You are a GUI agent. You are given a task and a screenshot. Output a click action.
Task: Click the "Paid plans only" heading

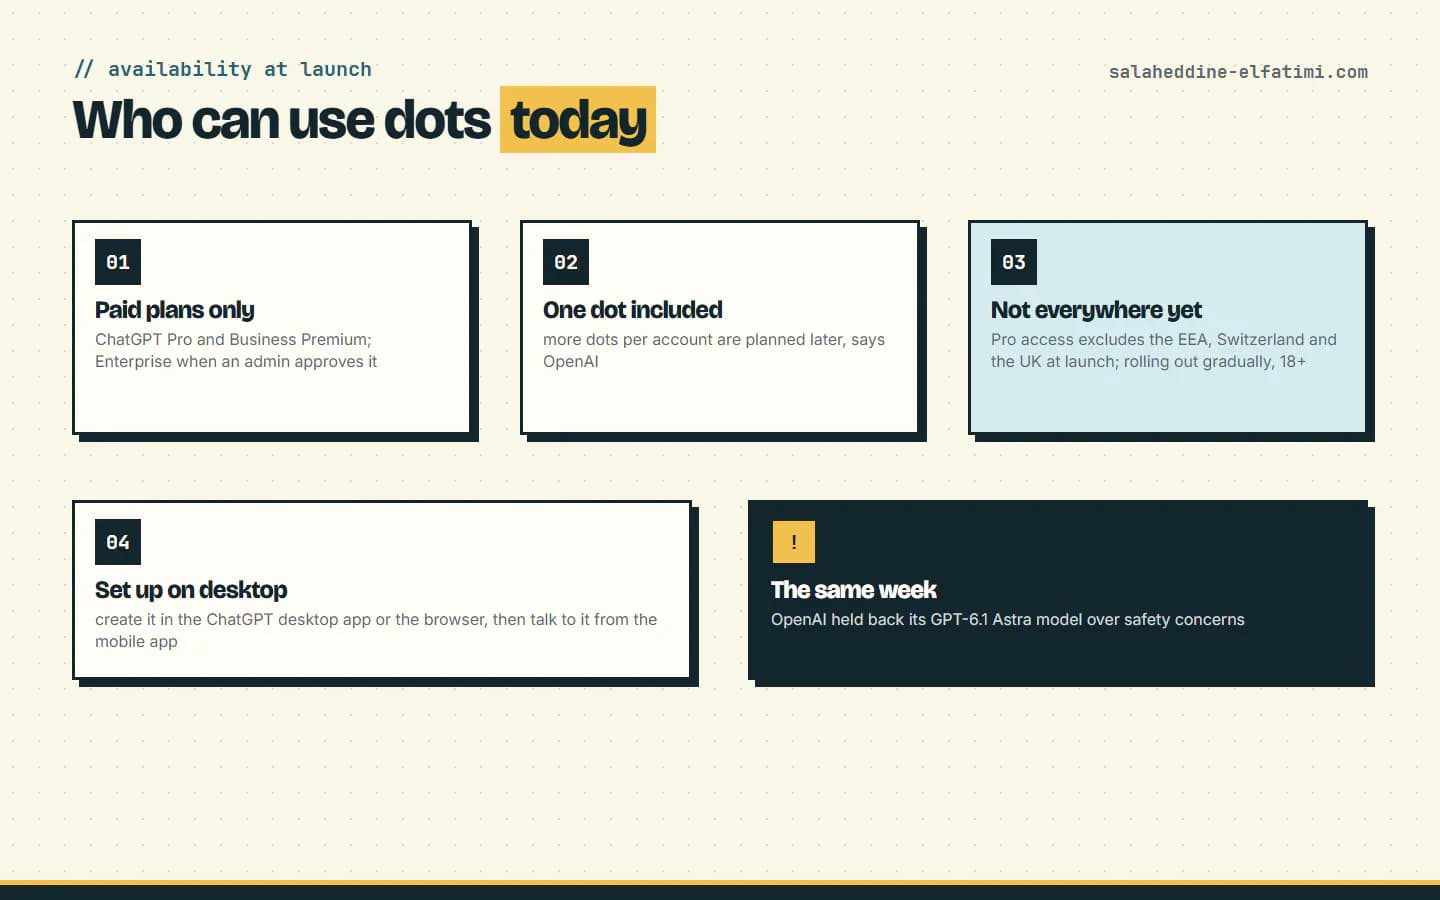pos(175,310)
